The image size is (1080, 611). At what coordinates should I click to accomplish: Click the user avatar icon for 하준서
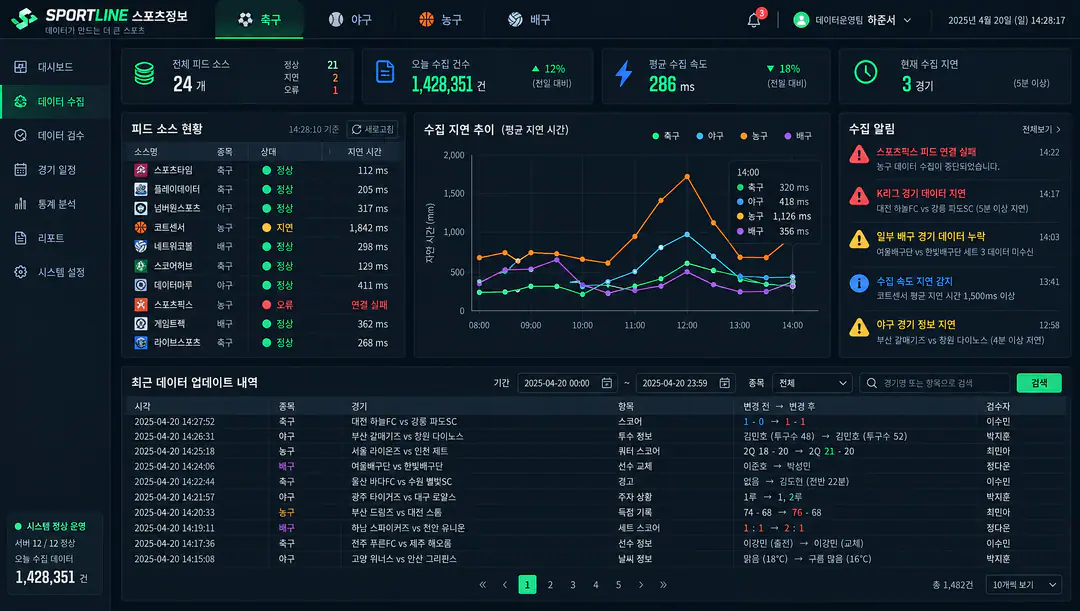(x=801, y=20)
